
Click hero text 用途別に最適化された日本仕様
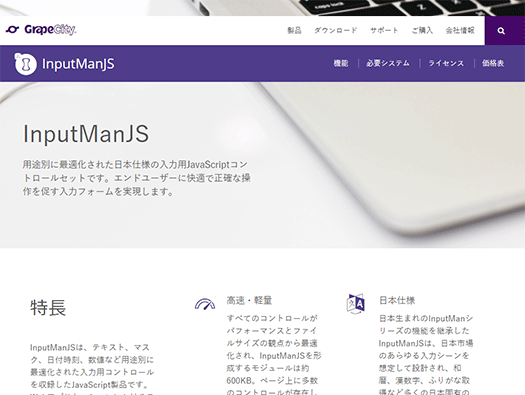[x=137, y=178]
